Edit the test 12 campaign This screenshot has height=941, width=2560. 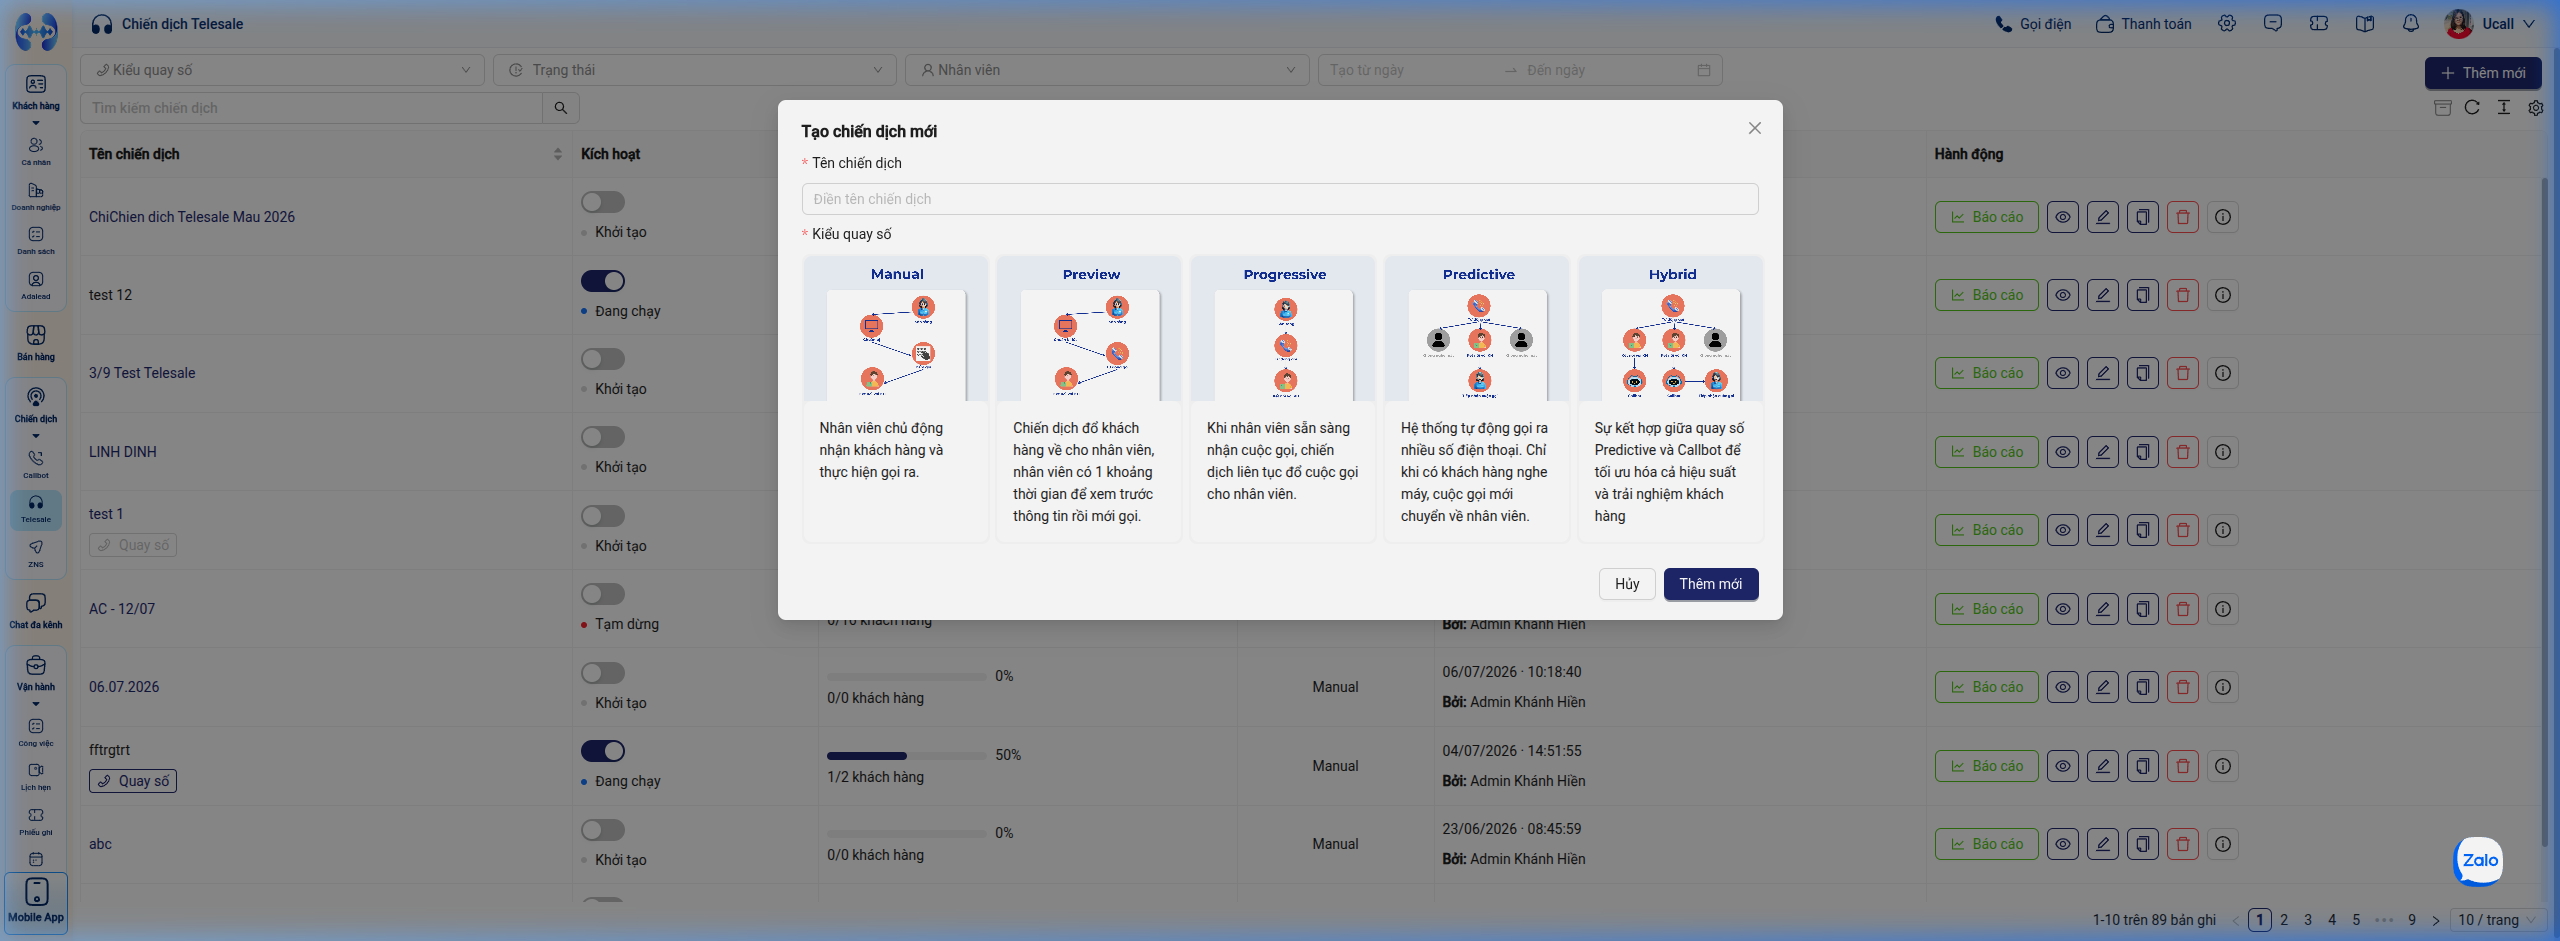pos(2103,295)
